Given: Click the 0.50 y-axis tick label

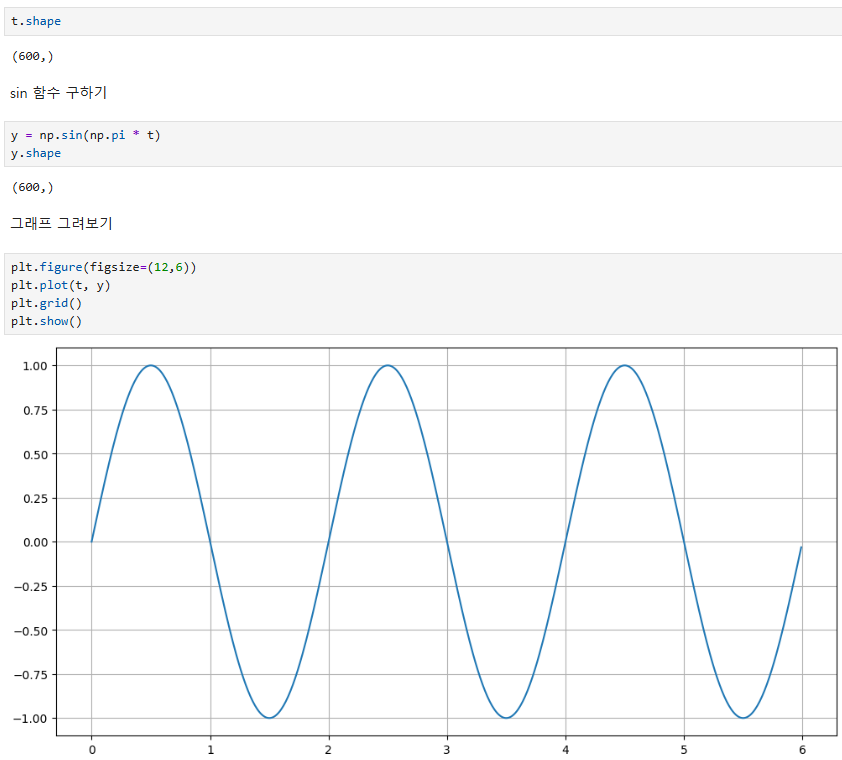Looking at the screenshot, I should point(35,455).
